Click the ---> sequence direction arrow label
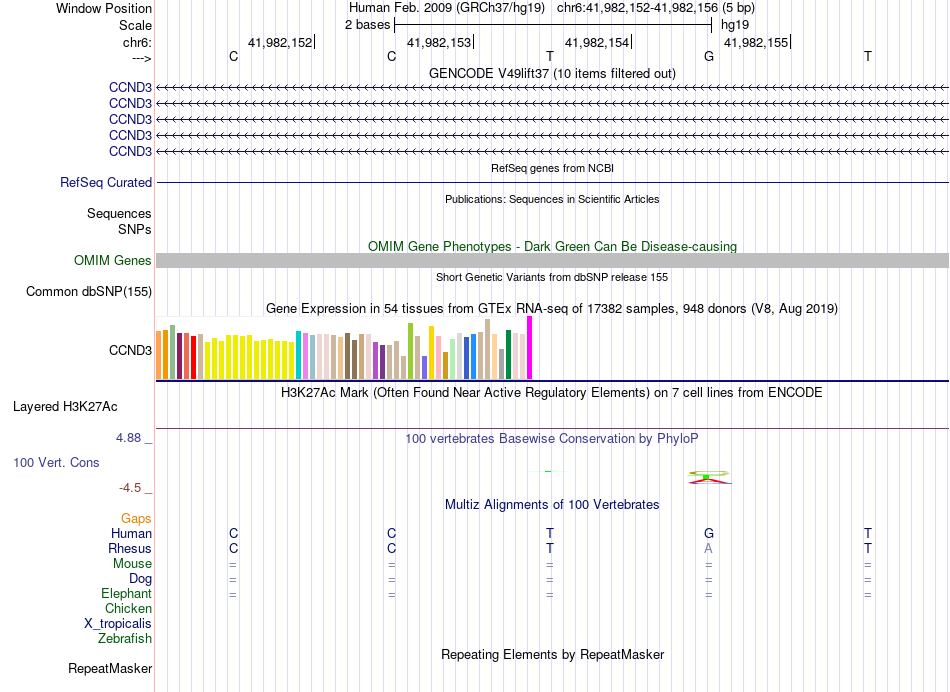Viewport: 950px width, 692px height. pos(142,58)
